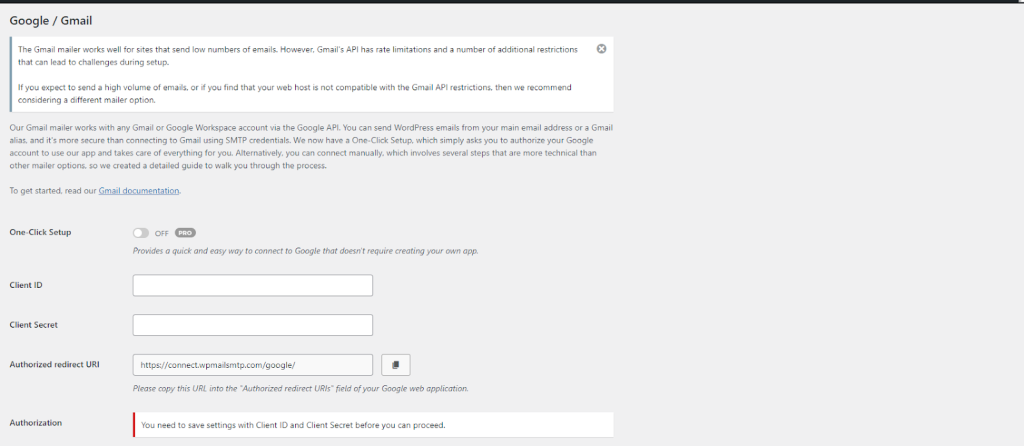The width and height of the screenshot is (1024, 446).
Task: Click into the Client Secret field
Action: click(x=252, y=325)
